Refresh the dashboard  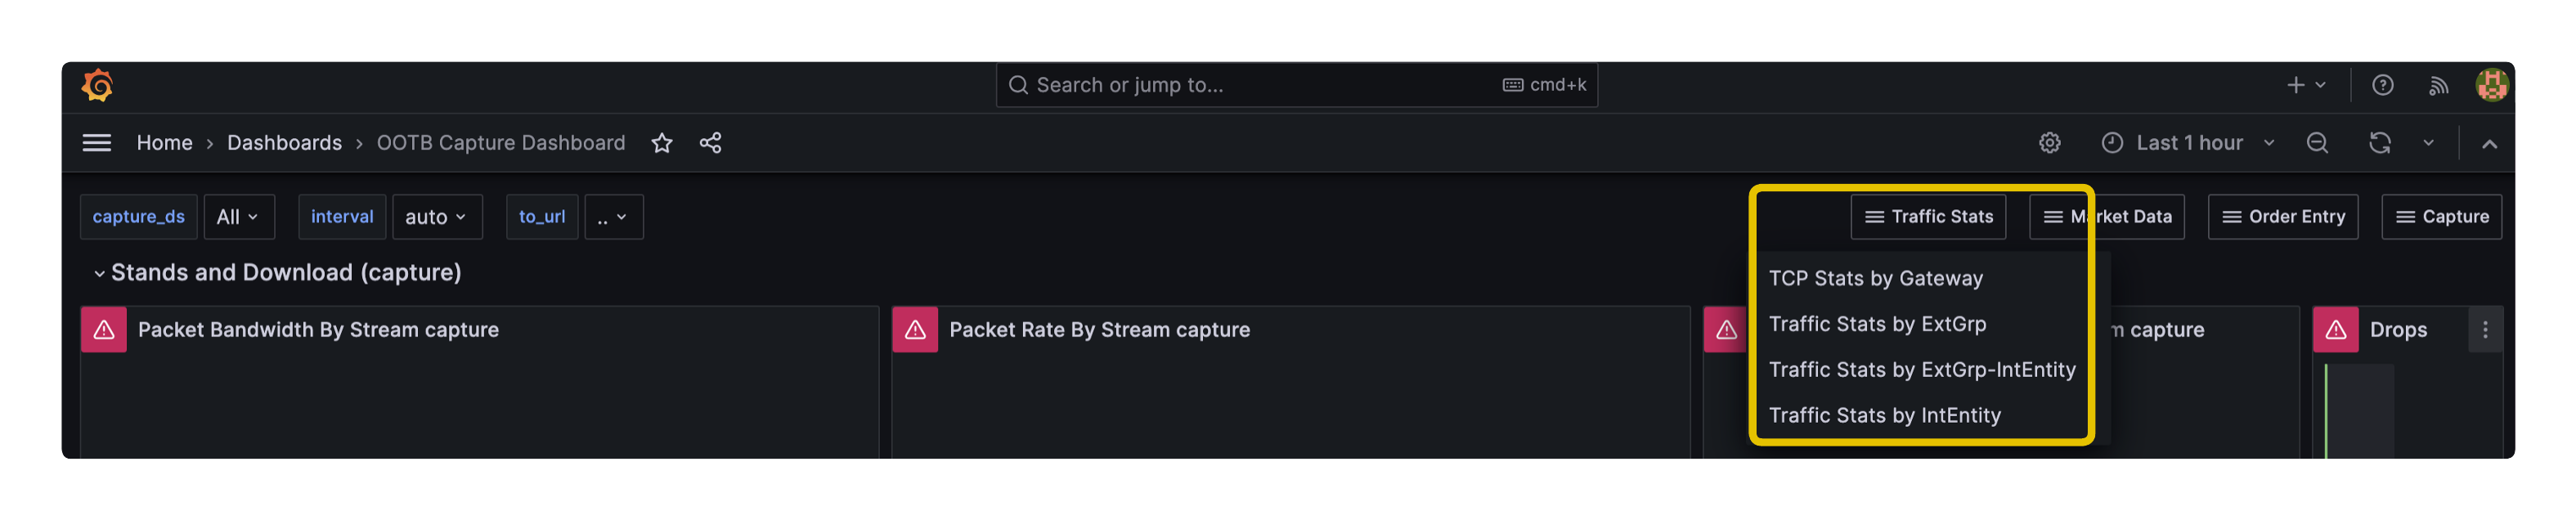[2379, 143]
